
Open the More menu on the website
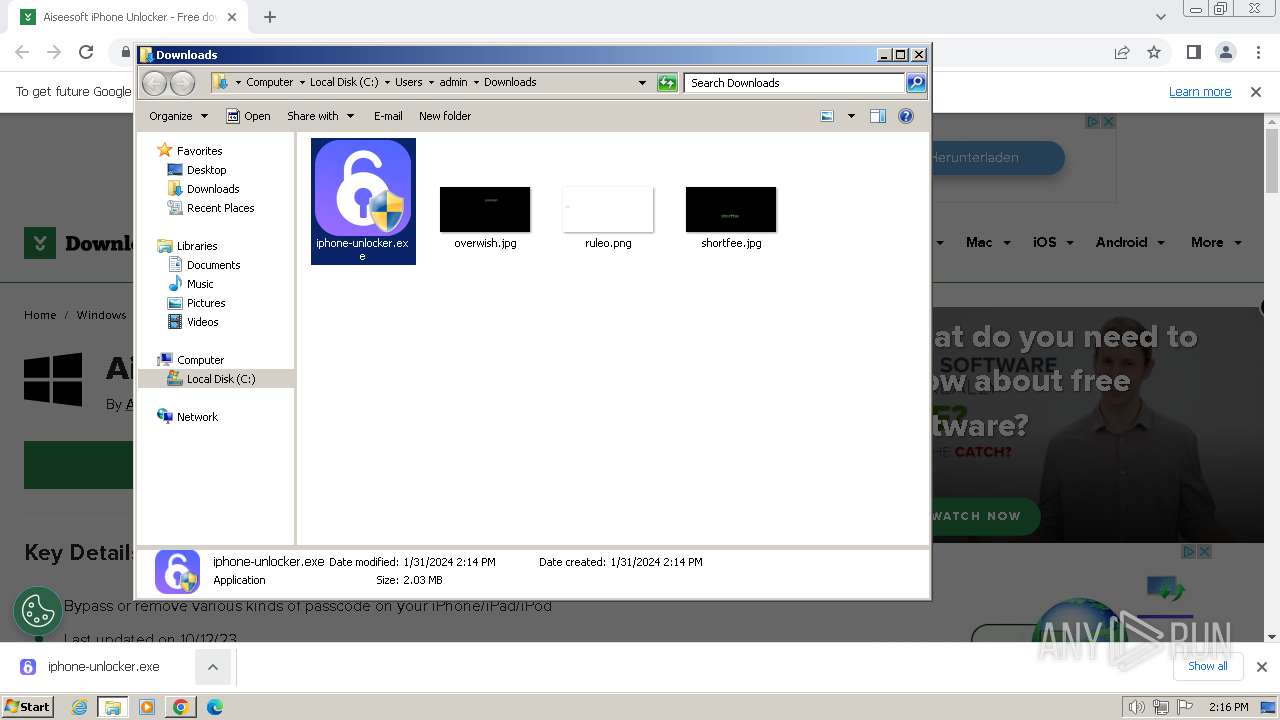pos(1216,242)
